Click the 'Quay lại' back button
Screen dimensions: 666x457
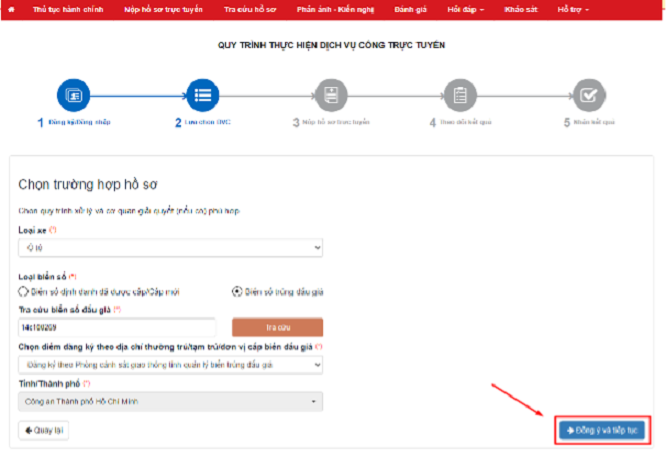(x=44, y=430)
